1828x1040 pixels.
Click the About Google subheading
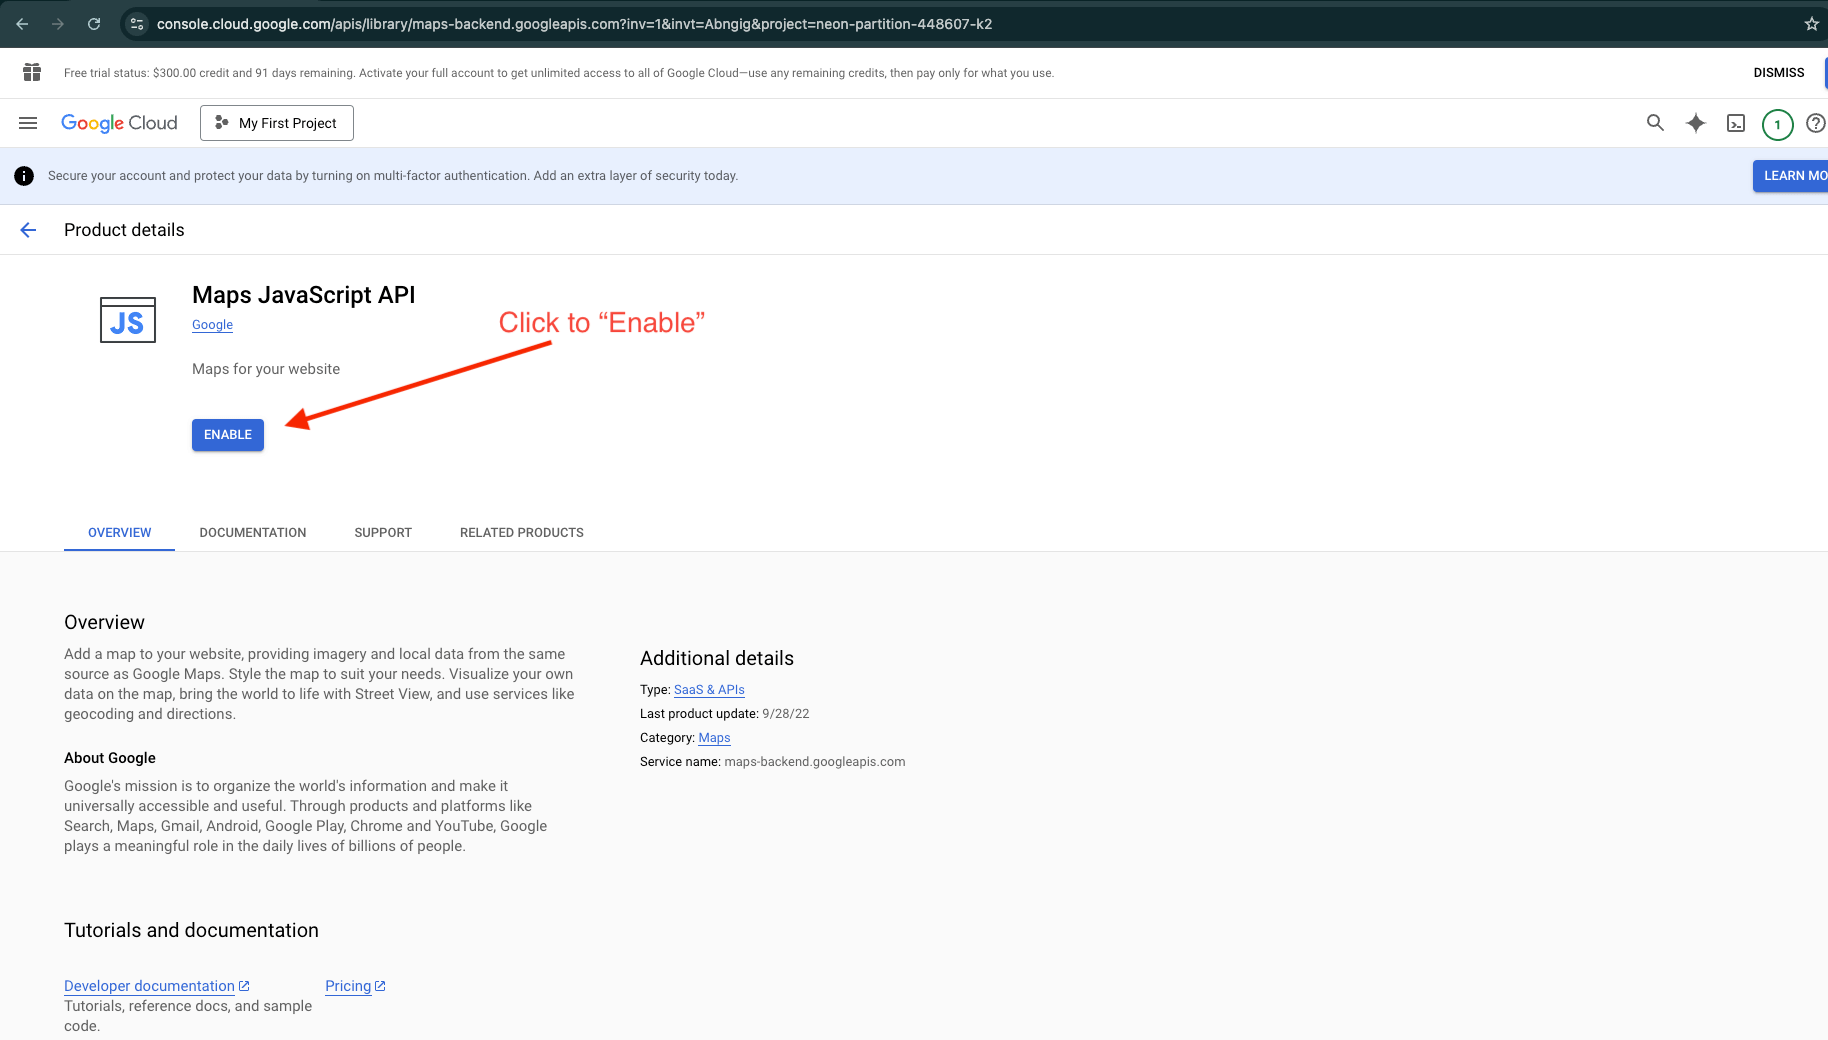coord(110,758)
